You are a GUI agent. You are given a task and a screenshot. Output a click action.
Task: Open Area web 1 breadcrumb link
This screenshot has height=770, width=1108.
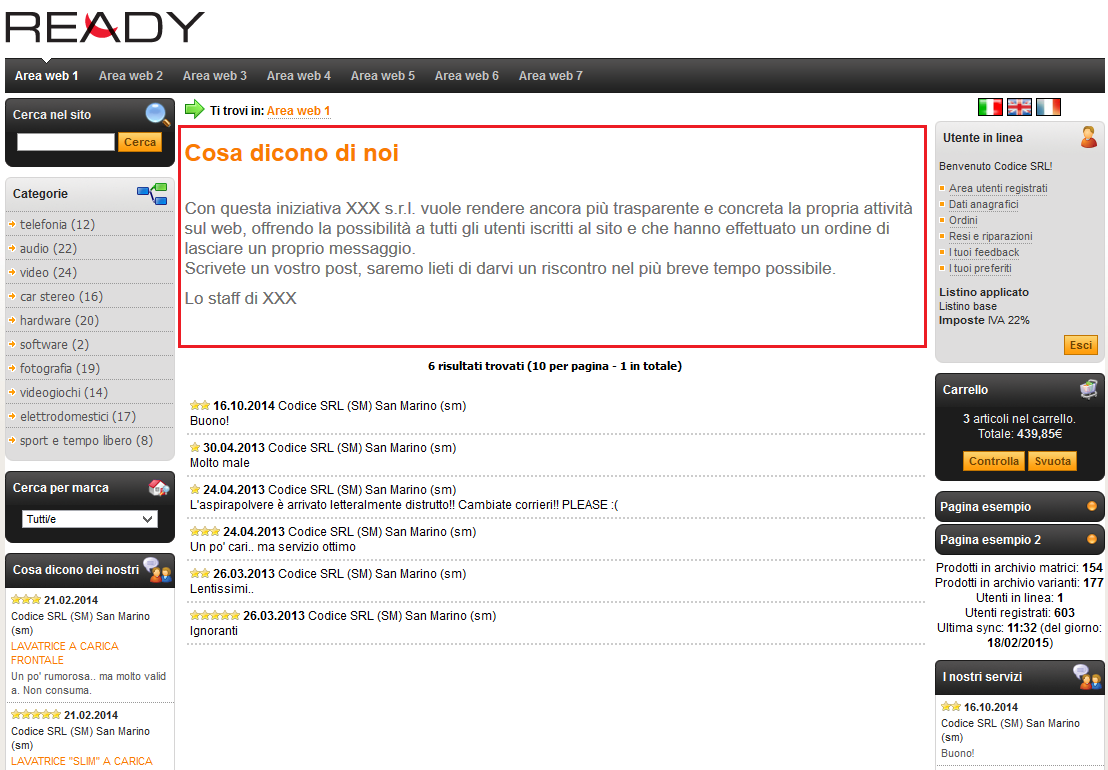point(299,111)
